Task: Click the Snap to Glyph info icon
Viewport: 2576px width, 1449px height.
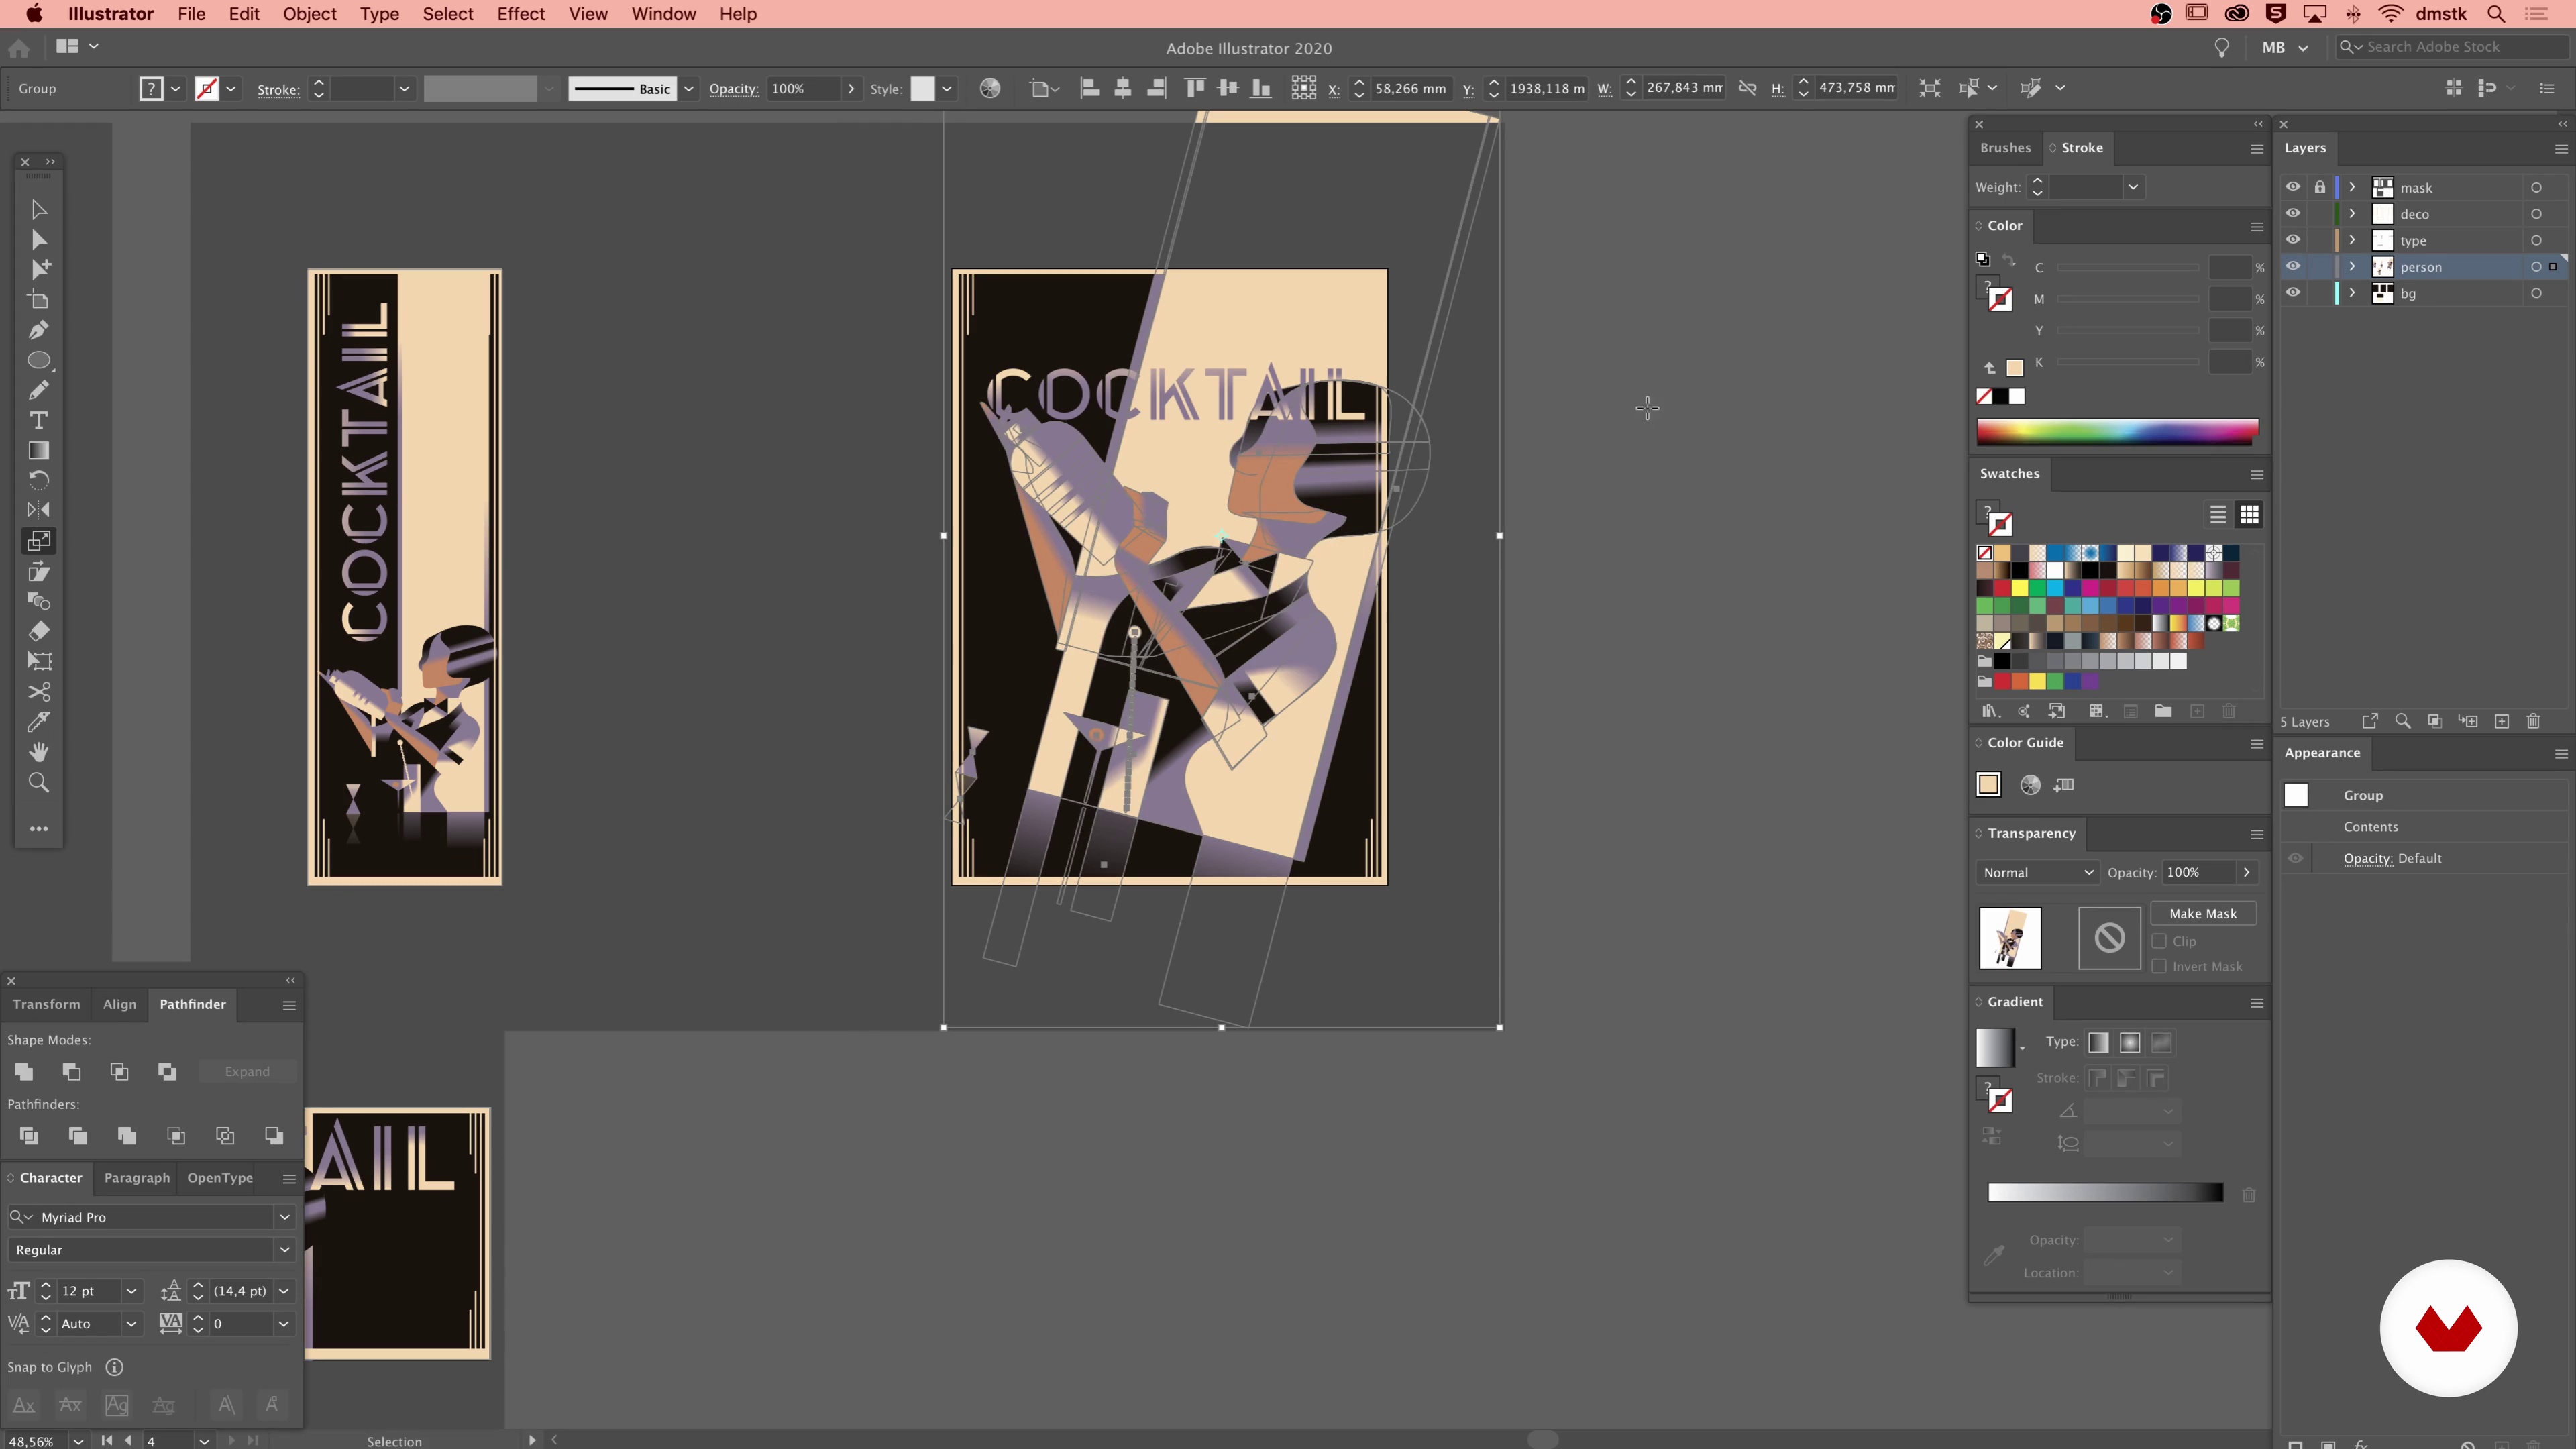Action: coord(114,1367)
